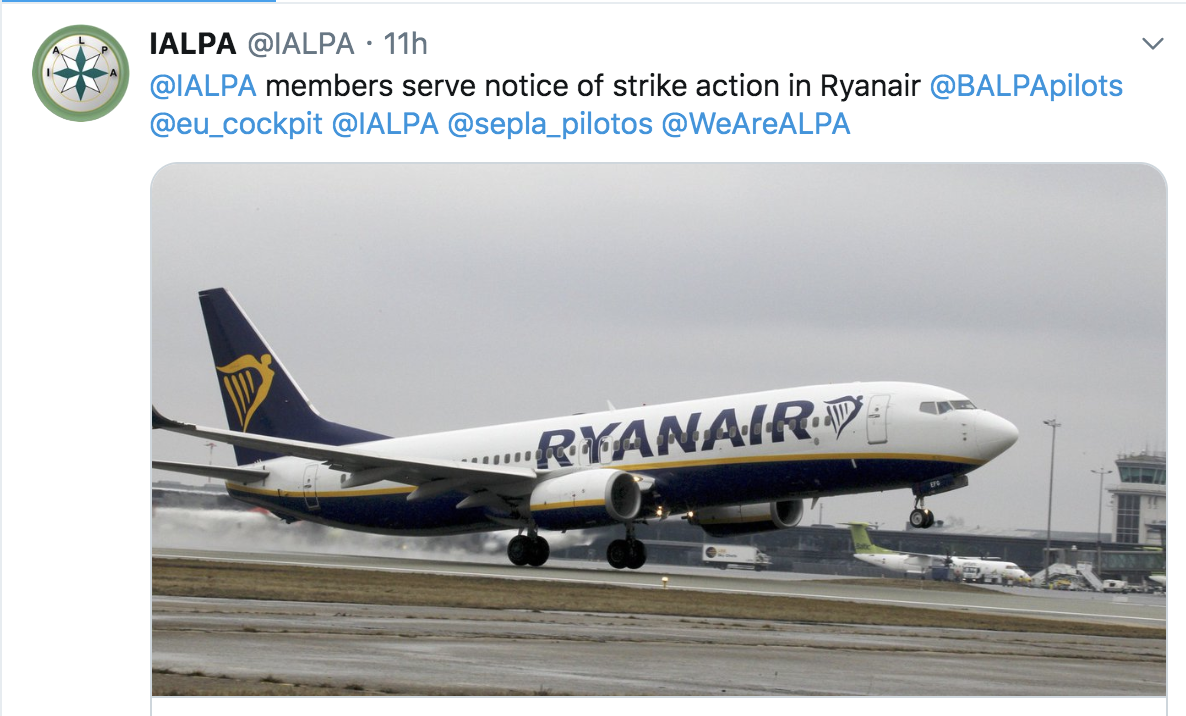Viewport: 1186px width, 716px height.
Task: Click RYANAIR lettering on the fuselage
Action: click(675, 431)
